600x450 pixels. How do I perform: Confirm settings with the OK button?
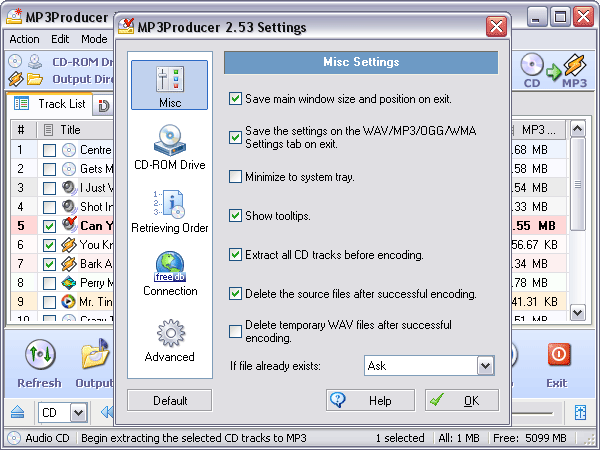(x=462, y=401)
